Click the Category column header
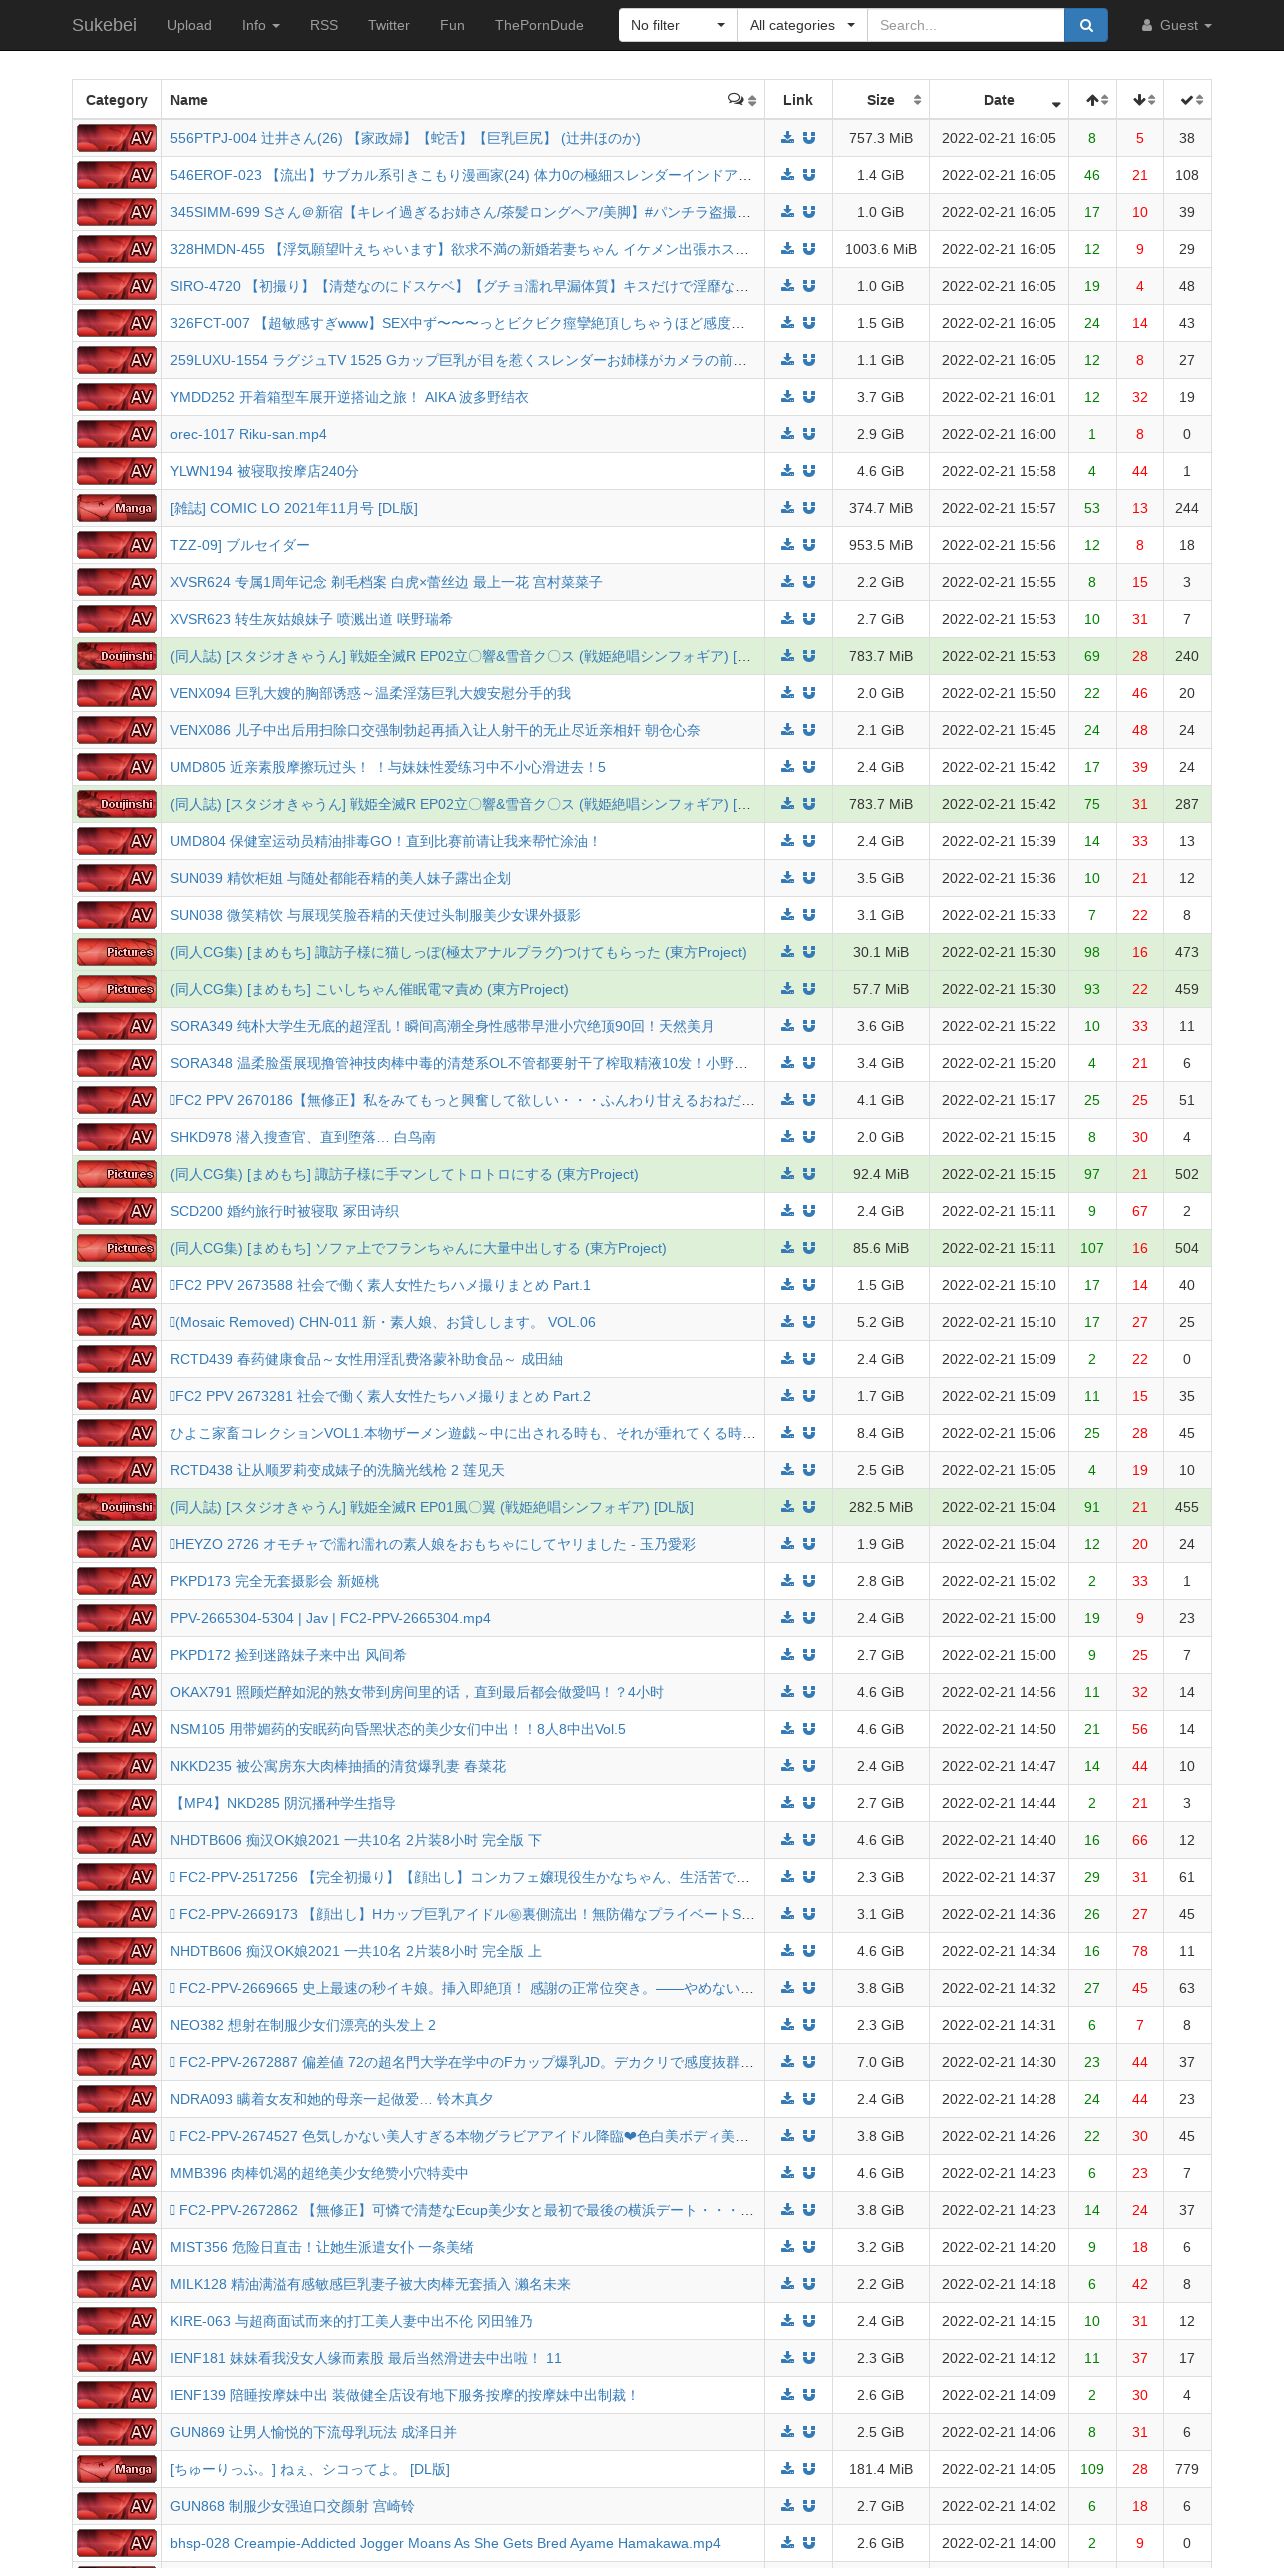Viewport: 1284px width, 2568px height. pos(117,100)
